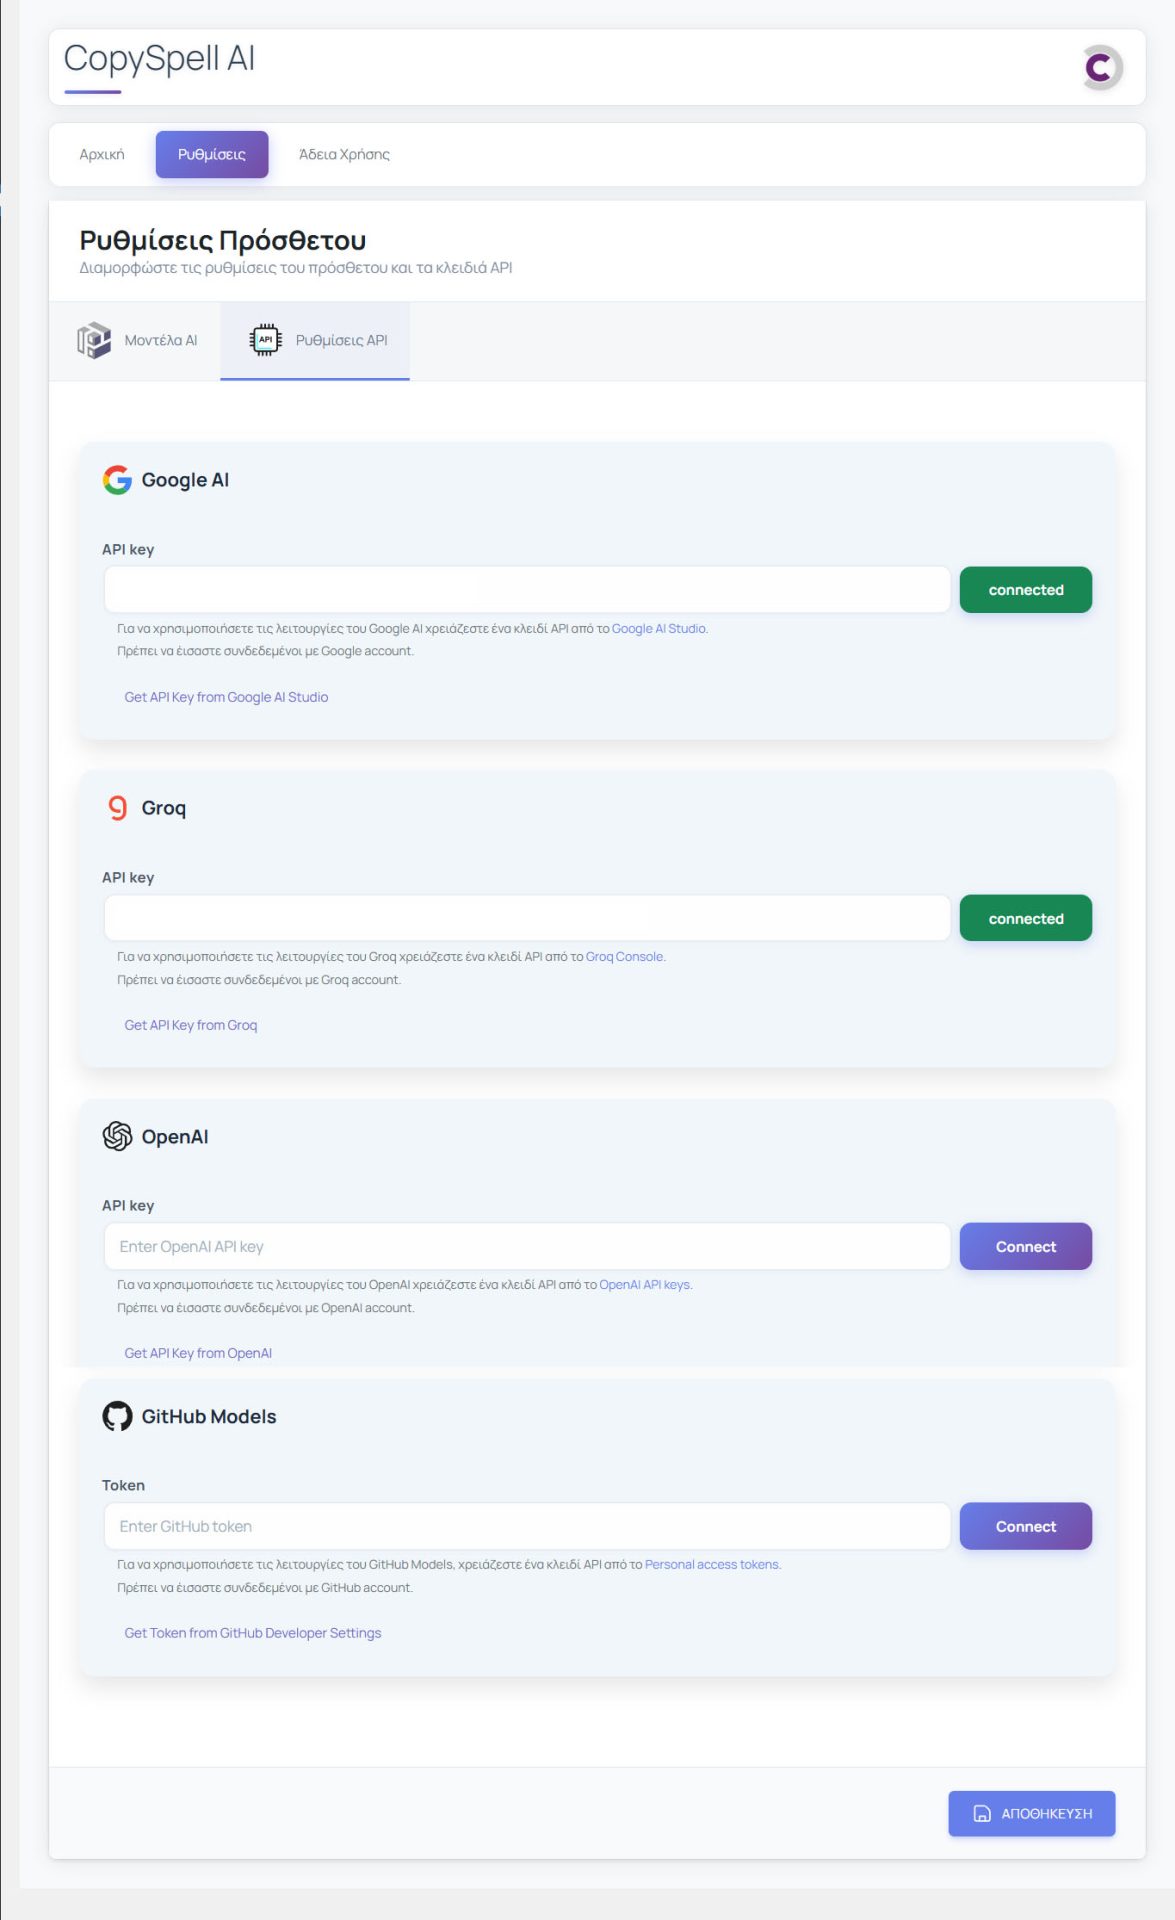Click the save icon in ΑΠΟΘΗΚΕΥΣΗ button

point(982,1813)
